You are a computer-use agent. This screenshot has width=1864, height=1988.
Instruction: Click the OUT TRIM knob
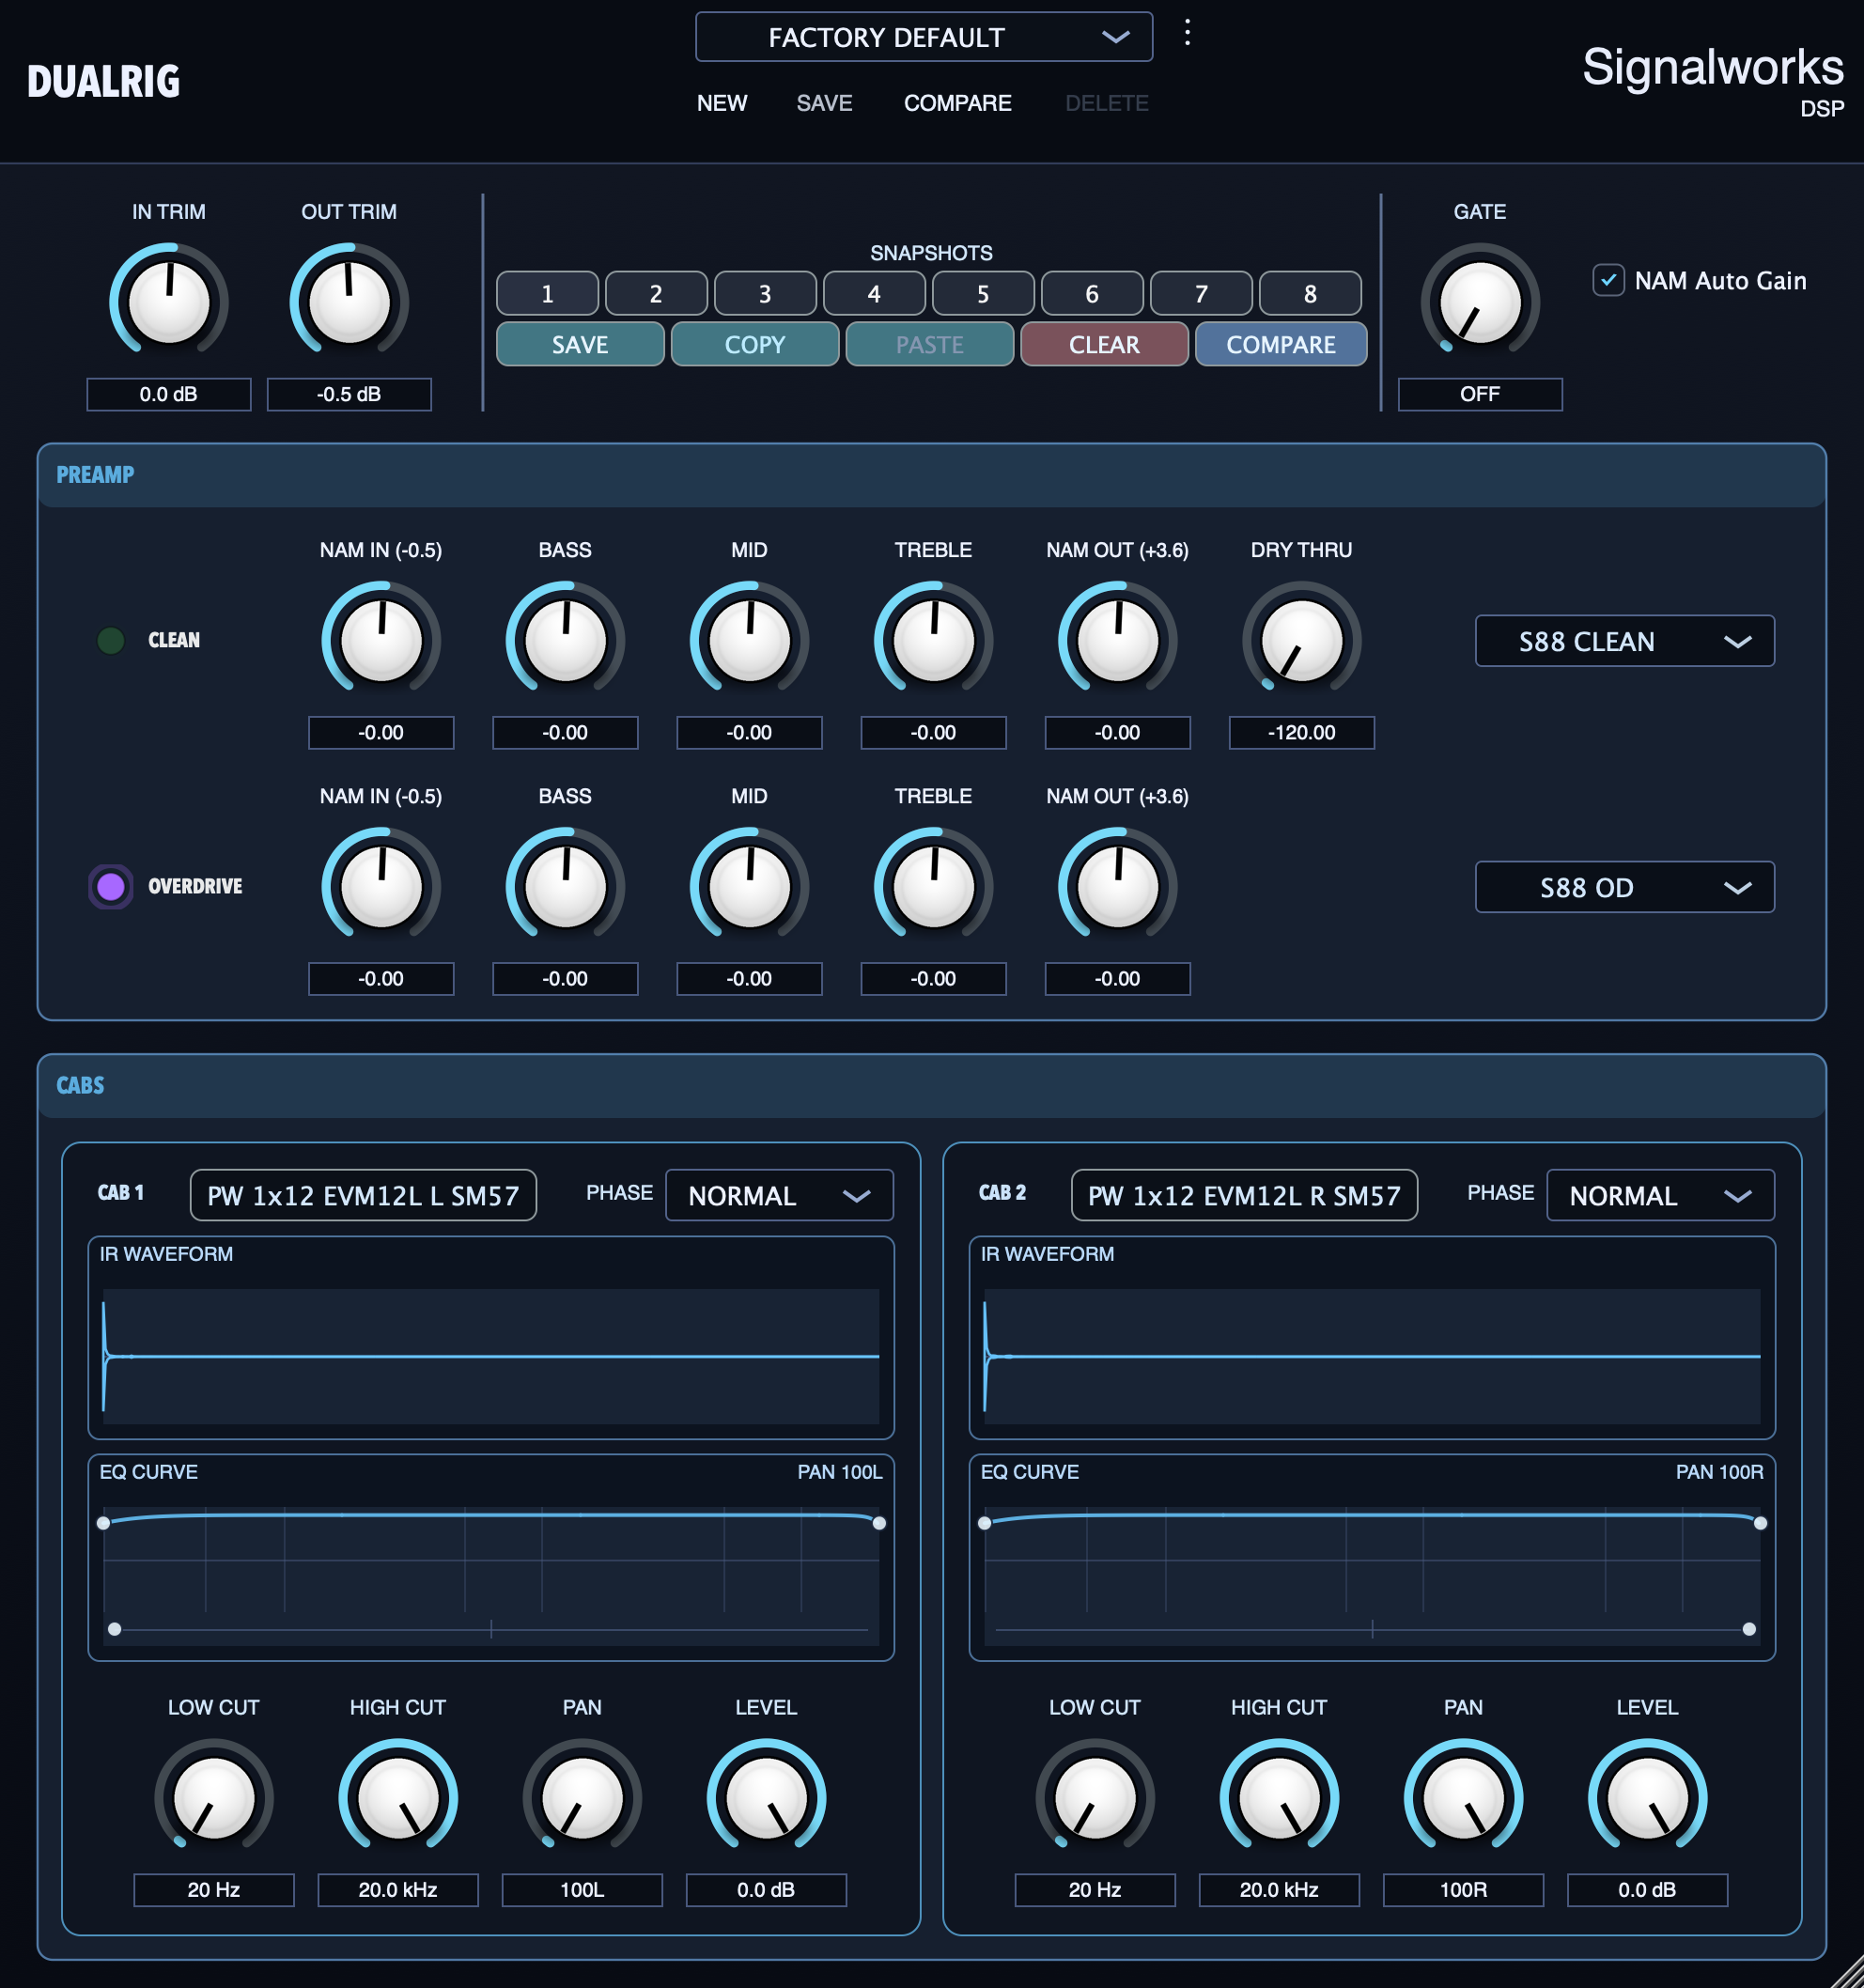coord(349,302)
